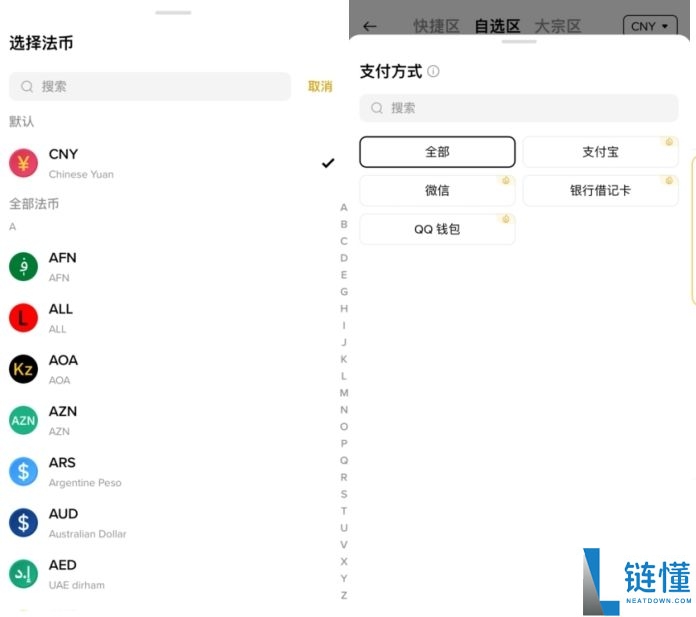Switch to the 大宗区 tab
Viewport: 696px width, 617px height.
(x=558, y=26)
